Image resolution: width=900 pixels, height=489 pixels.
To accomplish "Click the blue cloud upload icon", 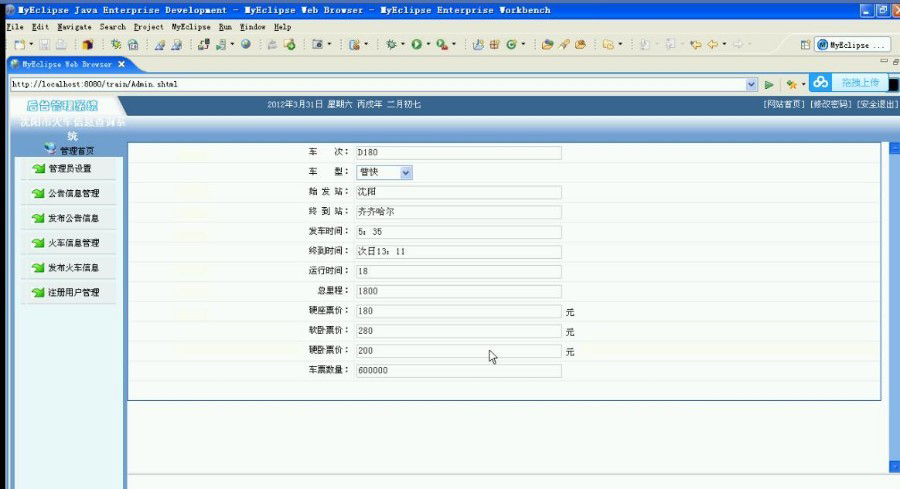I will click(821, 83).
